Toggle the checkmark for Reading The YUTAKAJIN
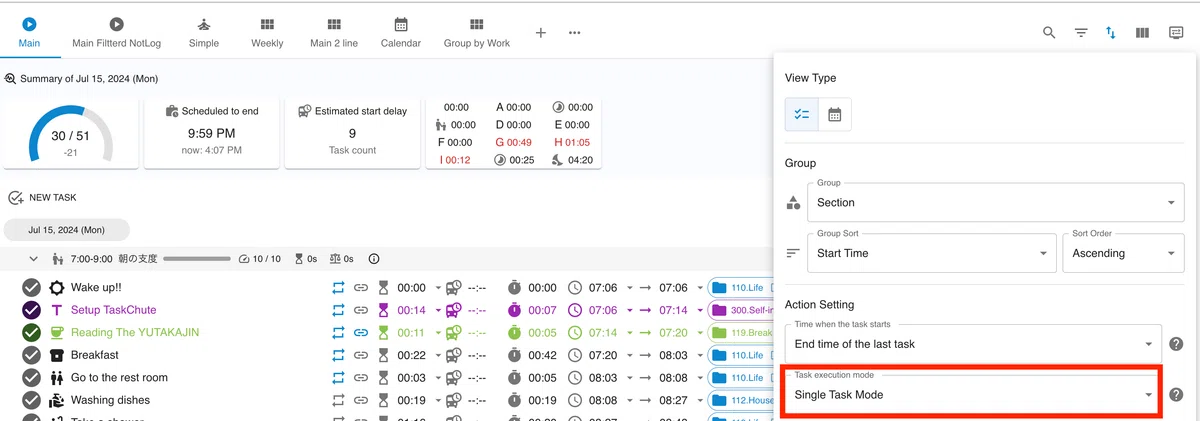1200x421 pixels. coord(31,332)
